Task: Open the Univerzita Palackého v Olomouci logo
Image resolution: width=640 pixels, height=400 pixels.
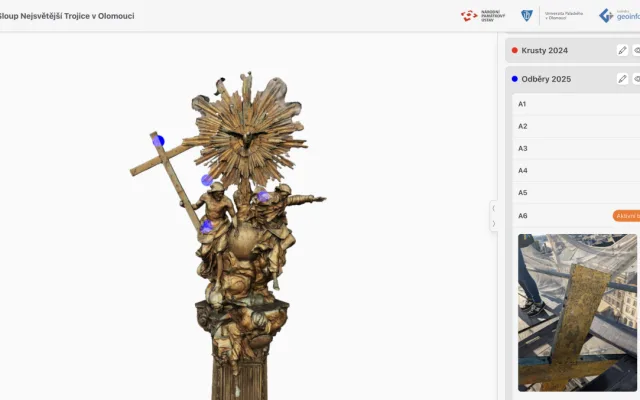Action: [552, 16]
